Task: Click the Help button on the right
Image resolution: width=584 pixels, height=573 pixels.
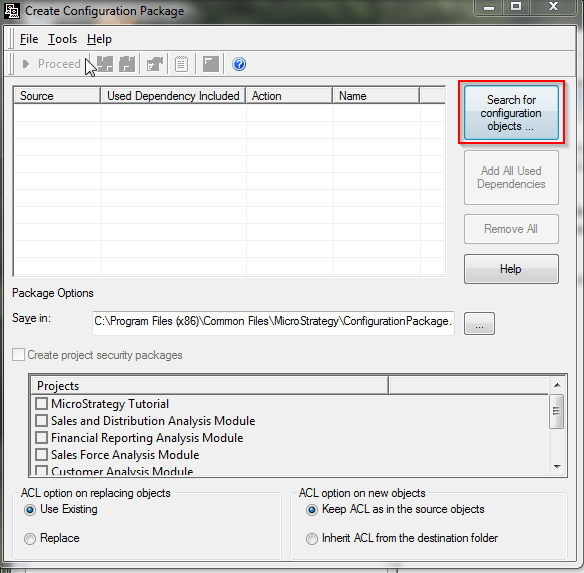Action: [x=511, y=269]
